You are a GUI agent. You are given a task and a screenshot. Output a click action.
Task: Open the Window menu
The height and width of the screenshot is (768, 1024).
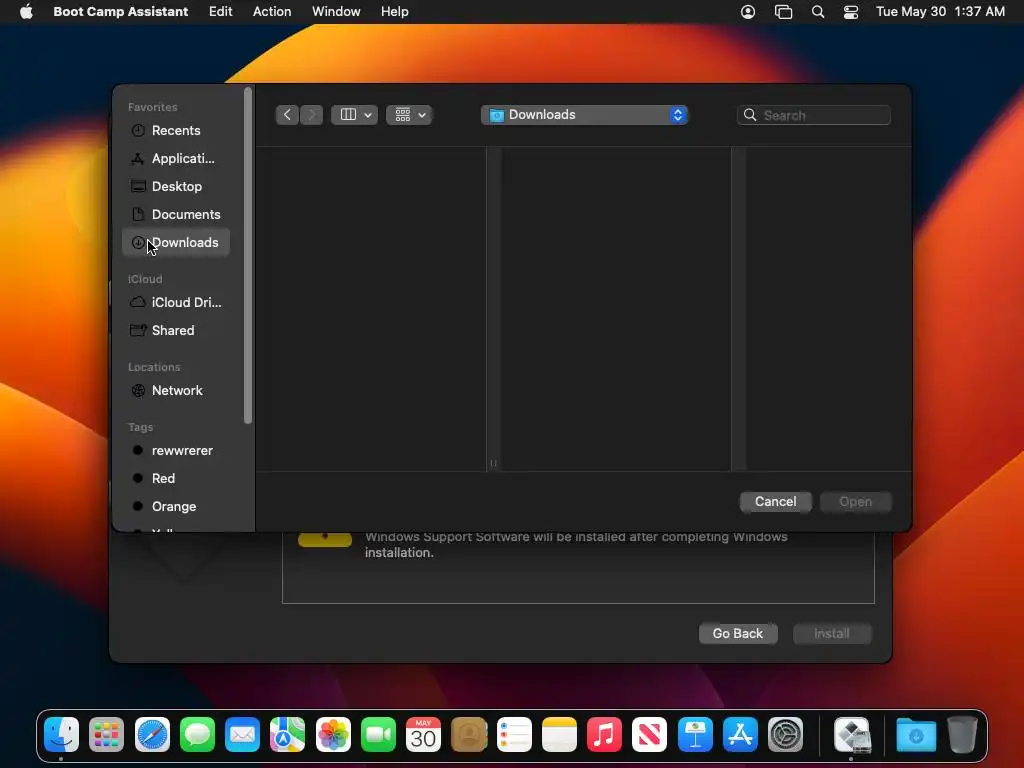336,12
